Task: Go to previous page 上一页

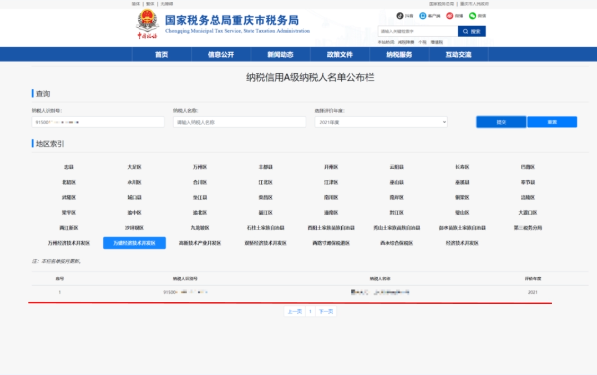Action: 294,311
